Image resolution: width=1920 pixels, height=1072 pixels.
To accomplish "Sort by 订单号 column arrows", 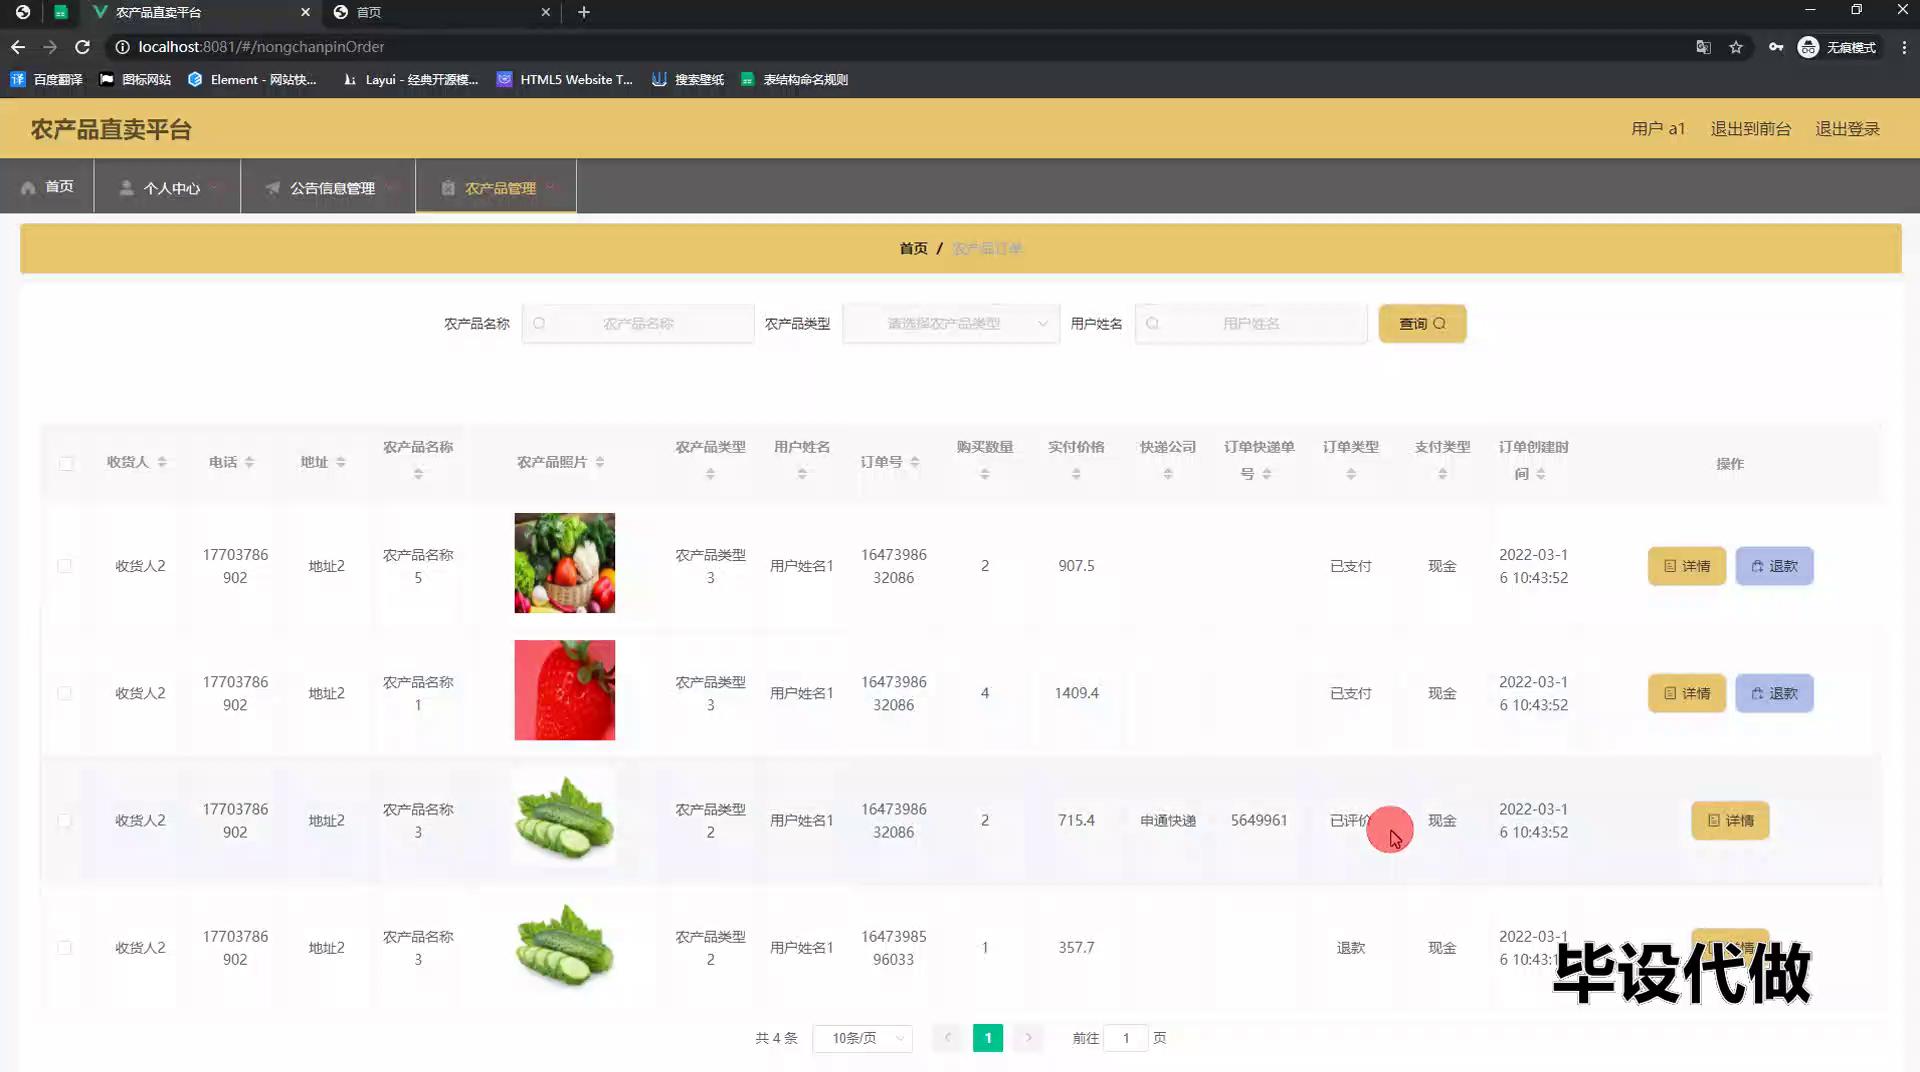I will [x=915, y=462].
